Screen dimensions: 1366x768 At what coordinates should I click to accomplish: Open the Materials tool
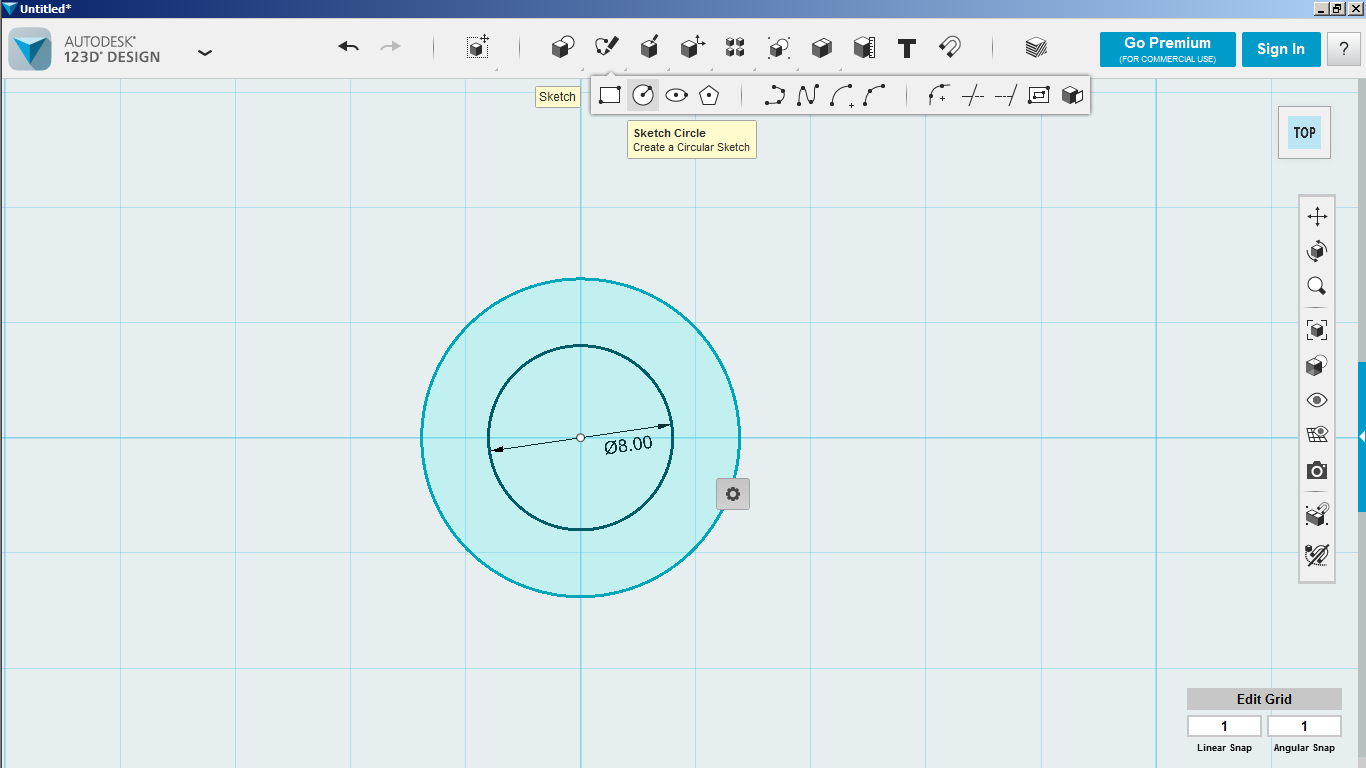[x=1036, y=47]
